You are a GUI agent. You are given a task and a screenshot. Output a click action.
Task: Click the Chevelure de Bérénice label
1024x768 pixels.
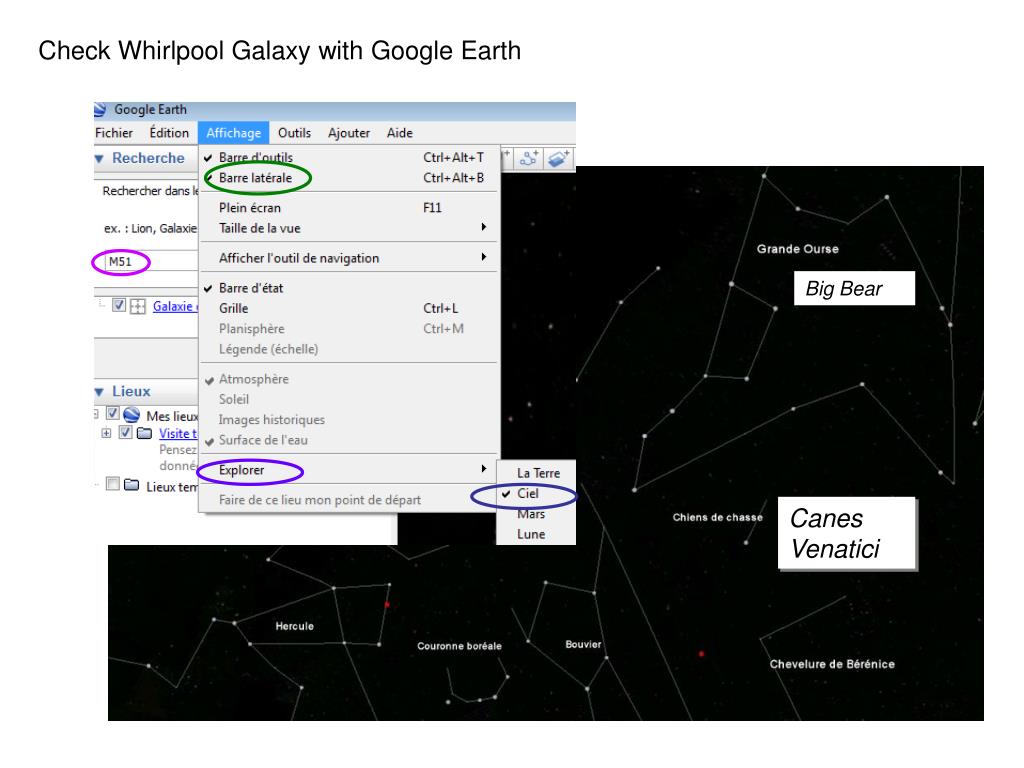[x=832, y=664]
